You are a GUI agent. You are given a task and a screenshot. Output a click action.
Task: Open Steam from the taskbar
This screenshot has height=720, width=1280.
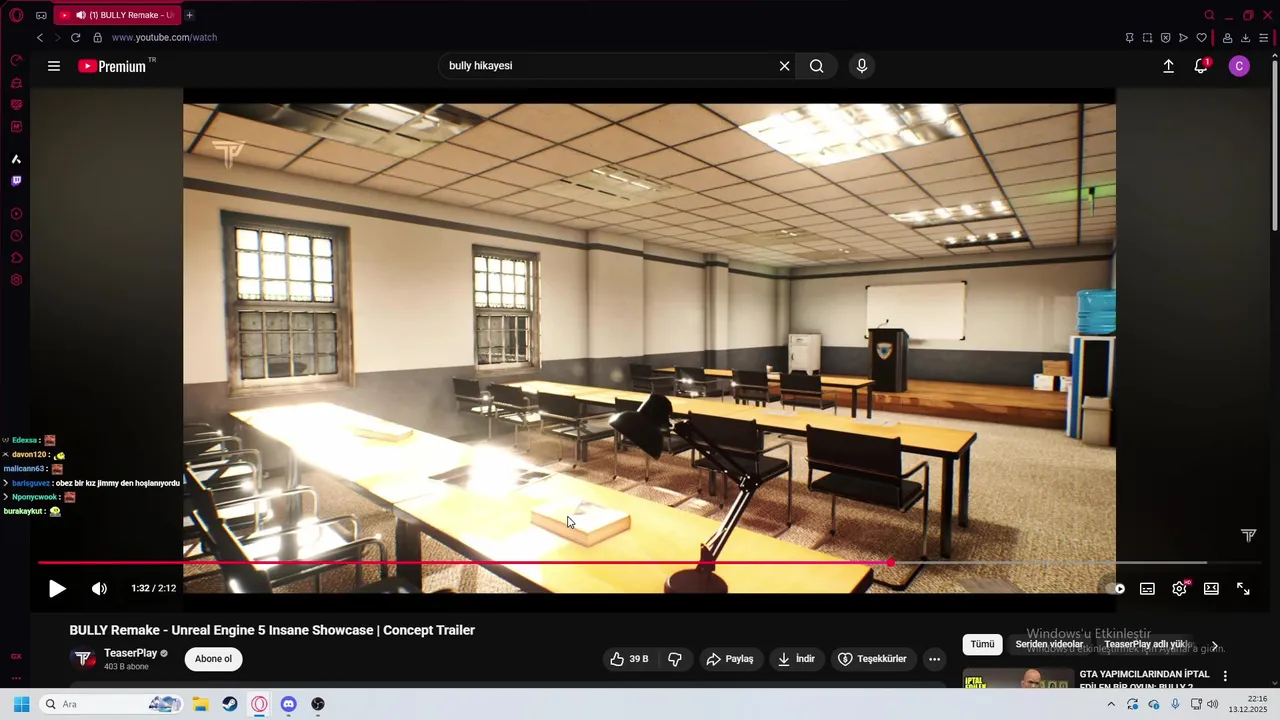230,704
